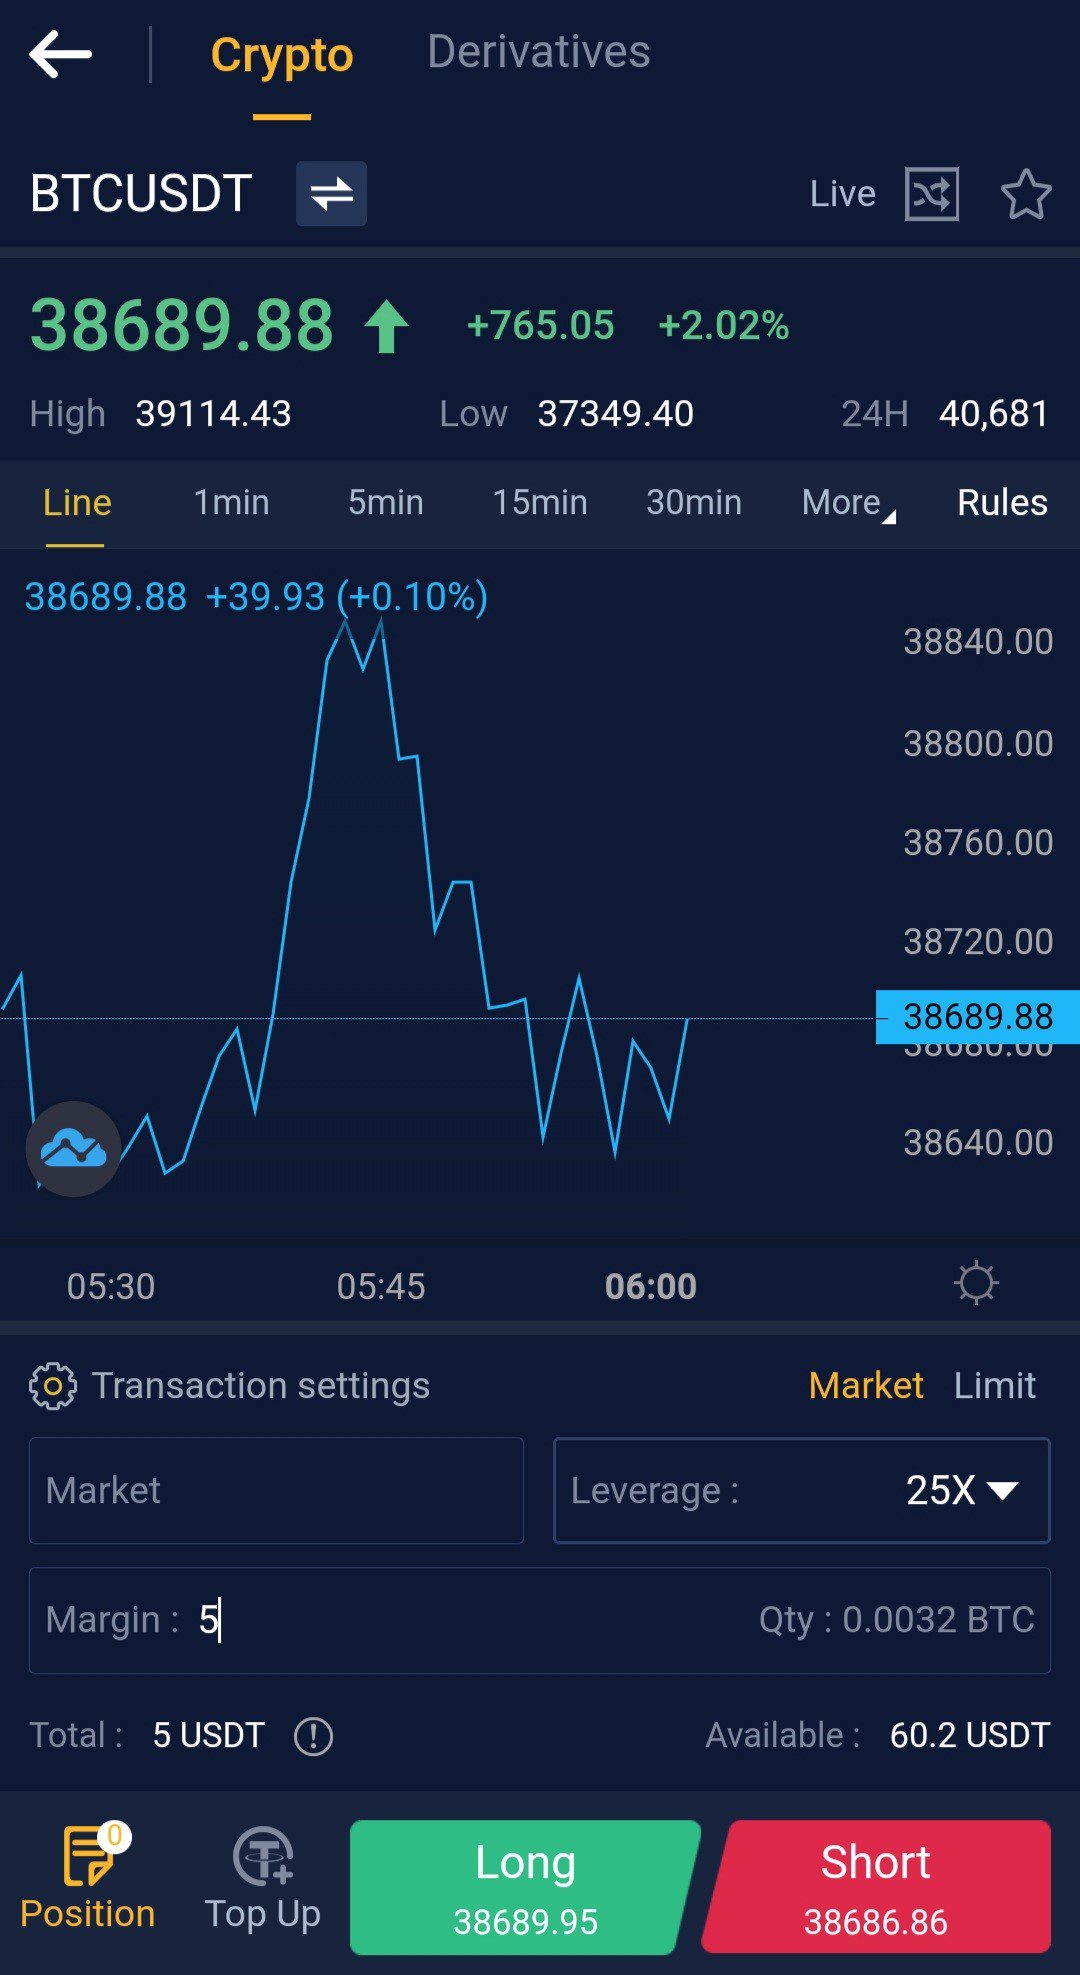Tap the back arrow icon

(x=60, y=54)
